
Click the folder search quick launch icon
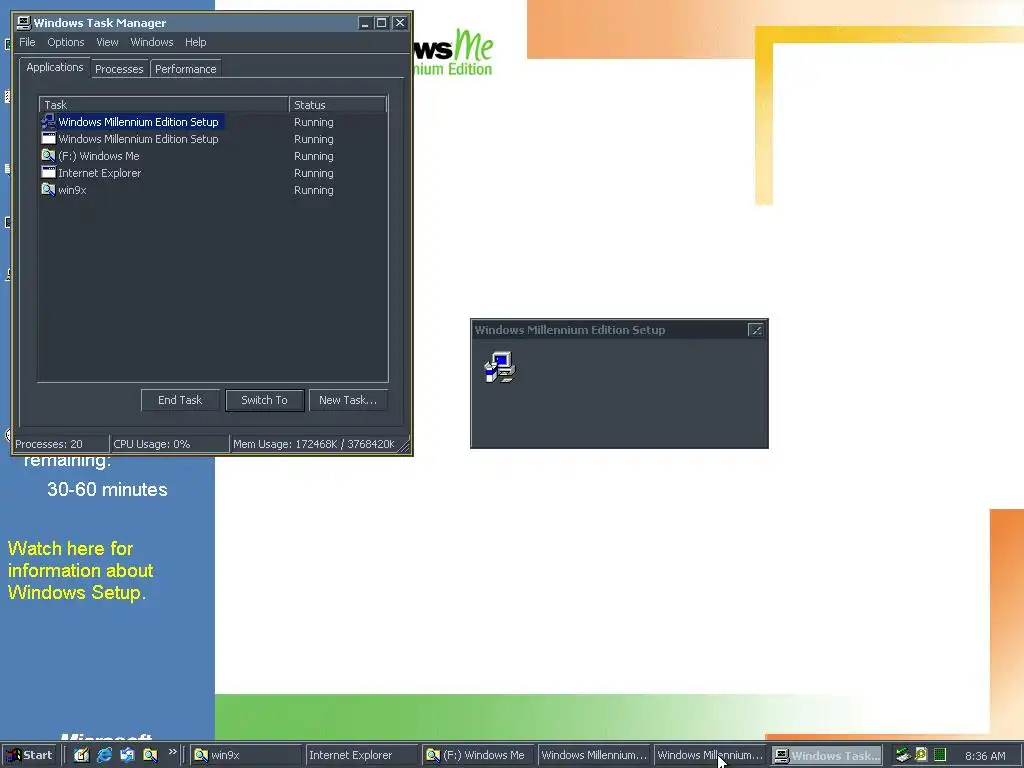tap(150, 755)
